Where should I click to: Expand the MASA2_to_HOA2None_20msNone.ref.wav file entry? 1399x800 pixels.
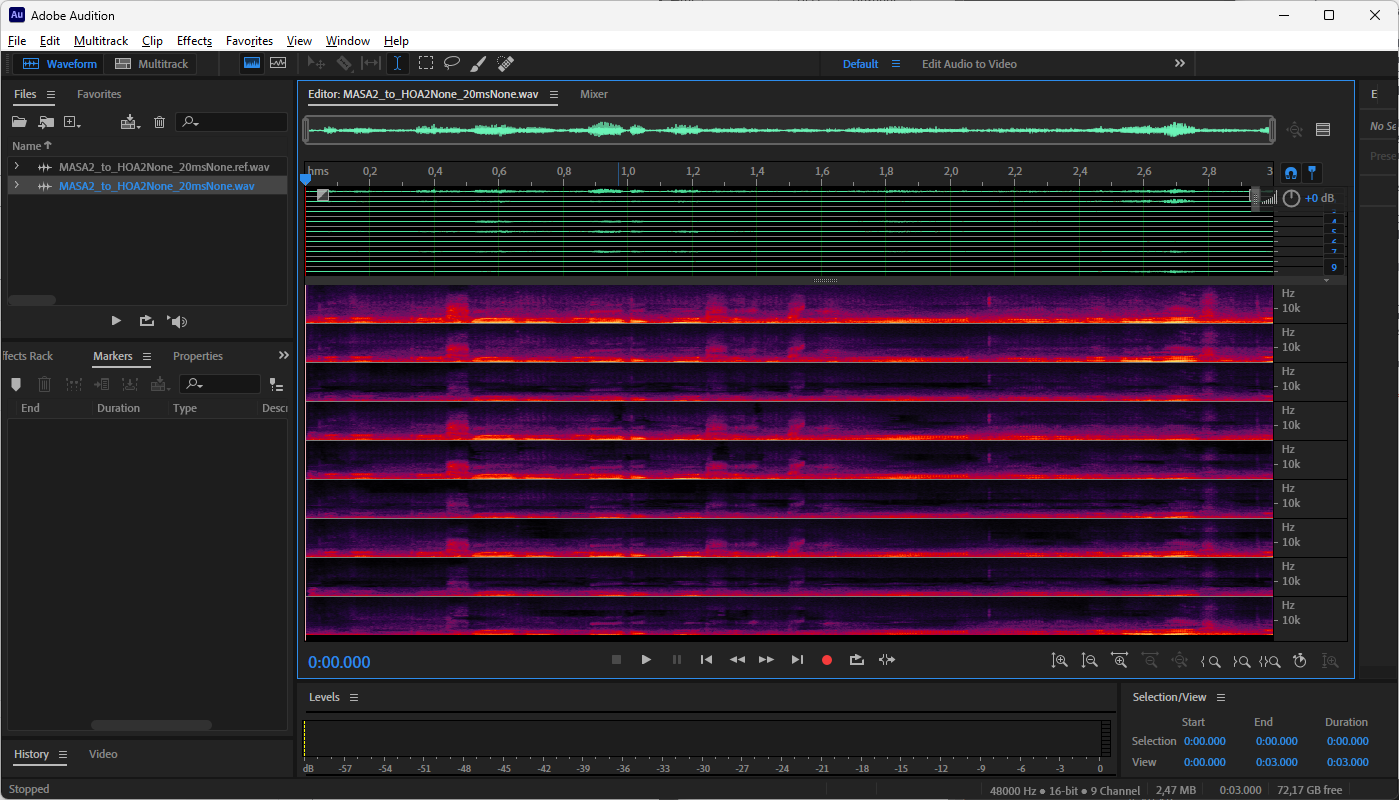pyautogui.click(x=16, y=166)
